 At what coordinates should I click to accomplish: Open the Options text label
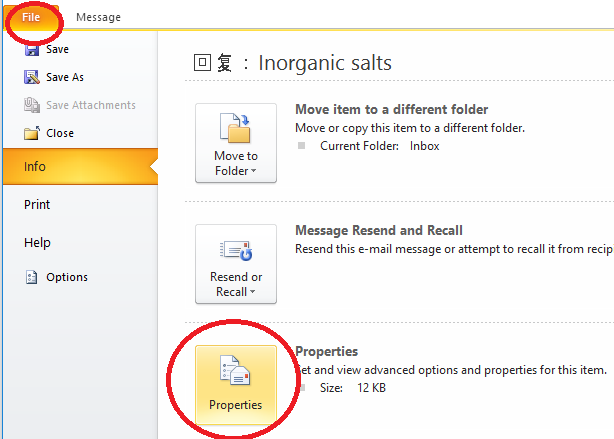coord(67,277)
